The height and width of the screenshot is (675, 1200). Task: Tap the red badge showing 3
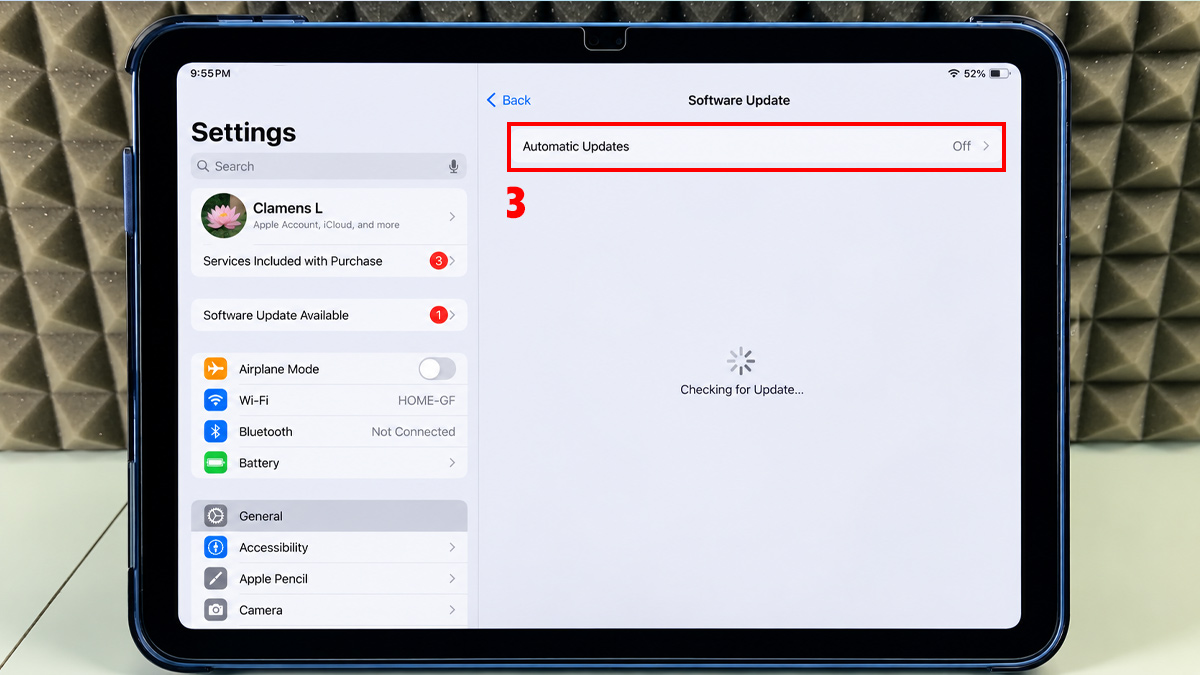pyautogui.click(x=438, y=261)
